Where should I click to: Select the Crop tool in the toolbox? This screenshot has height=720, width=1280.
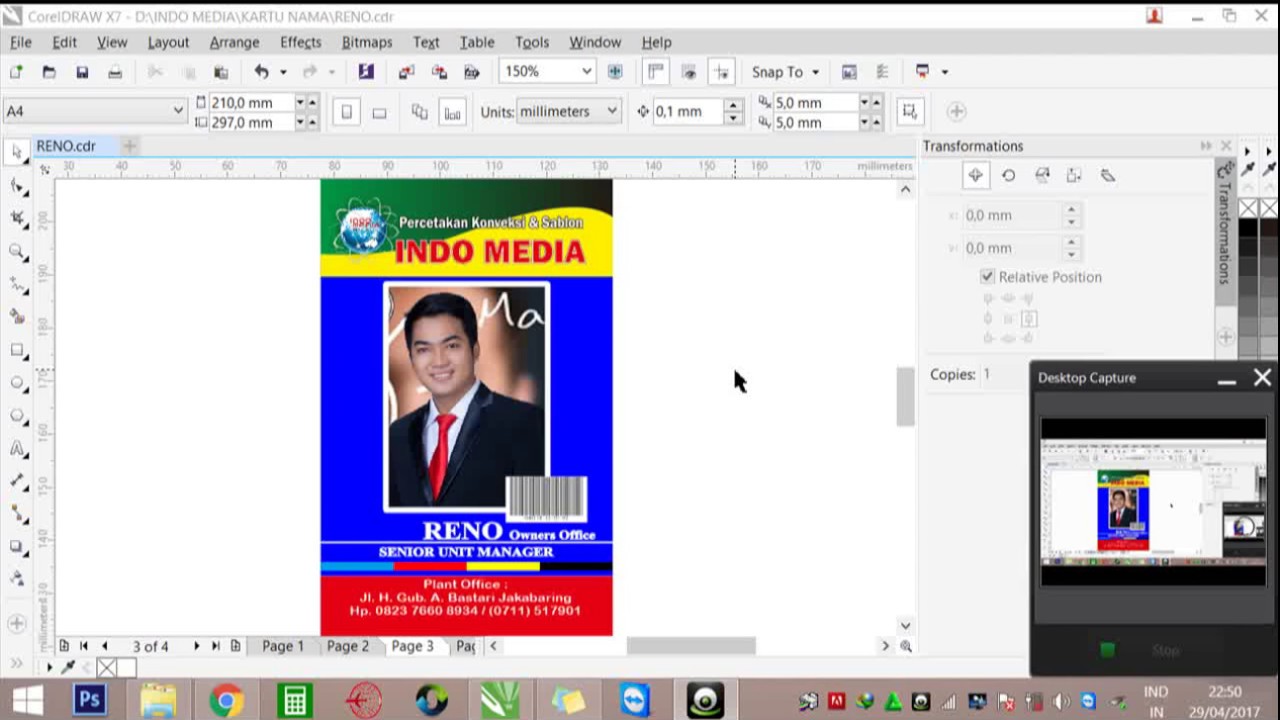tap(17, 219)
